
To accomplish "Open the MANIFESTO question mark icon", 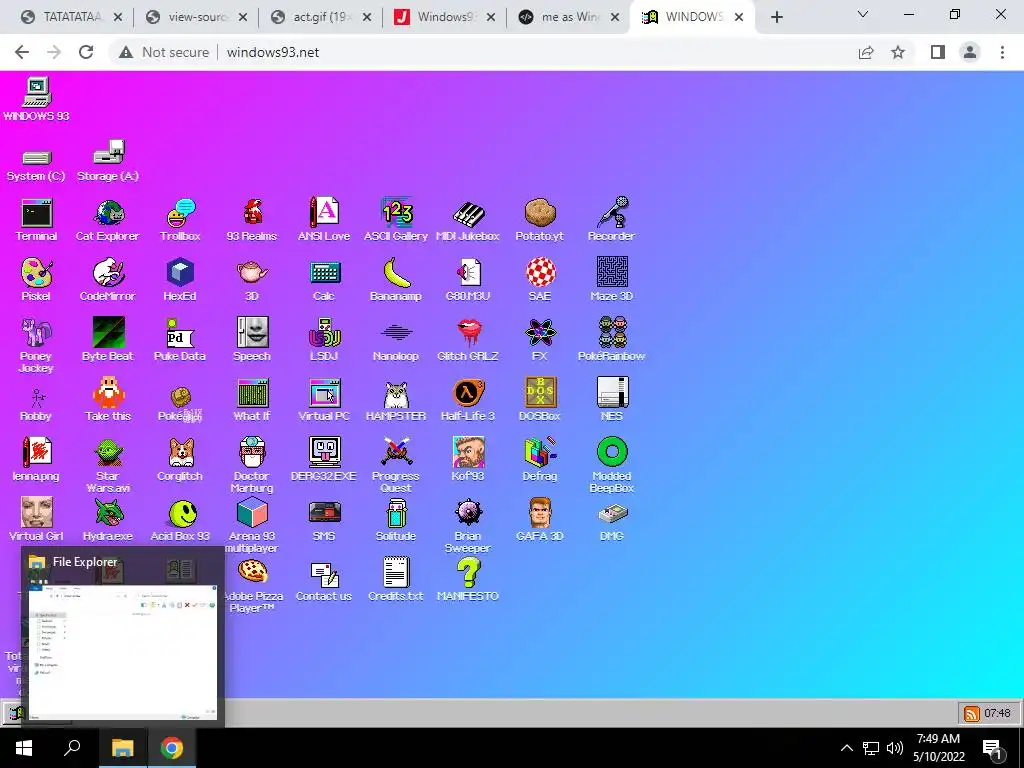I will pyautogui.click(x=468, y=580).
